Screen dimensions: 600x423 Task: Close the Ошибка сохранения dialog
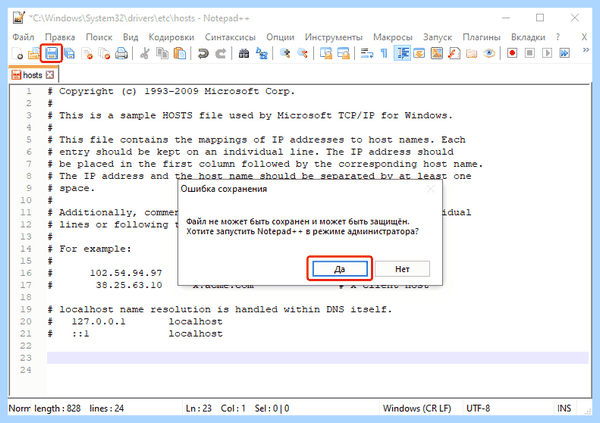tap(431, 189)
